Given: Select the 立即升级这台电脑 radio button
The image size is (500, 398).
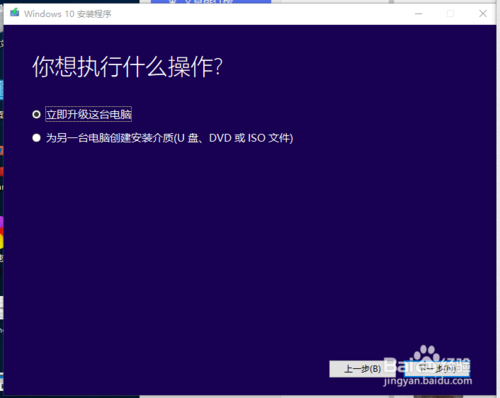Looking at the screenshot, I should pyautogui.click(x=36, y=115).
